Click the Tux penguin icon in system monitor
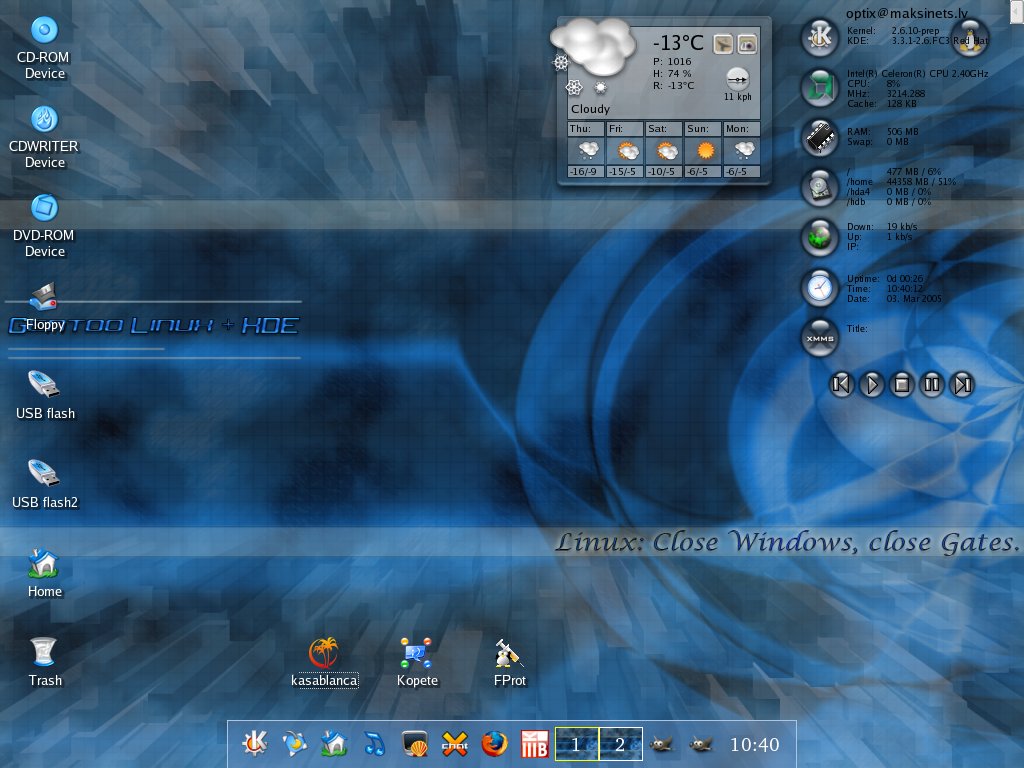Screen dimensions: 1024x768 [970, 37]
